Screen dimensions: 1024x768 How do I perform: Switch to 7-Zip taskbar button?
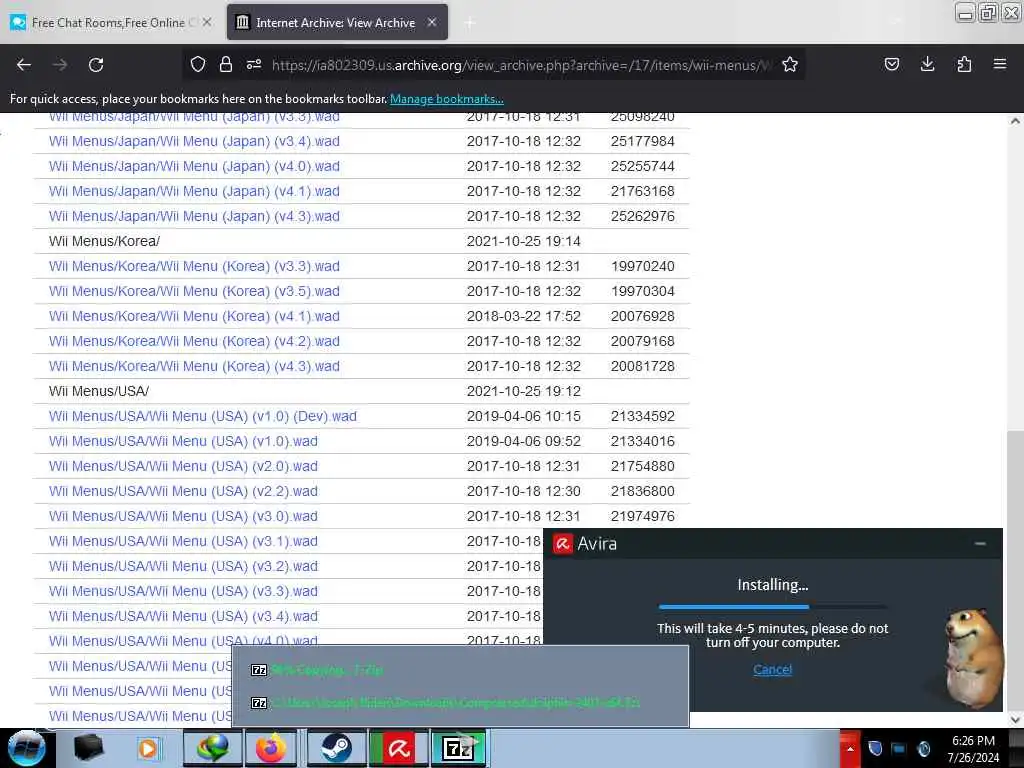coord(458,748)
